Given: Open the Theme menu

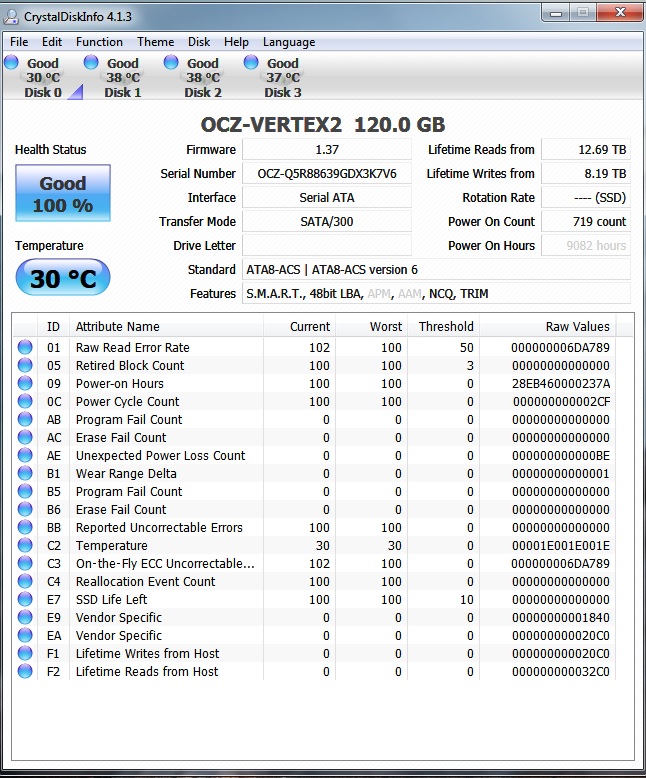Looking at the screenshot, I should point(155,42).
